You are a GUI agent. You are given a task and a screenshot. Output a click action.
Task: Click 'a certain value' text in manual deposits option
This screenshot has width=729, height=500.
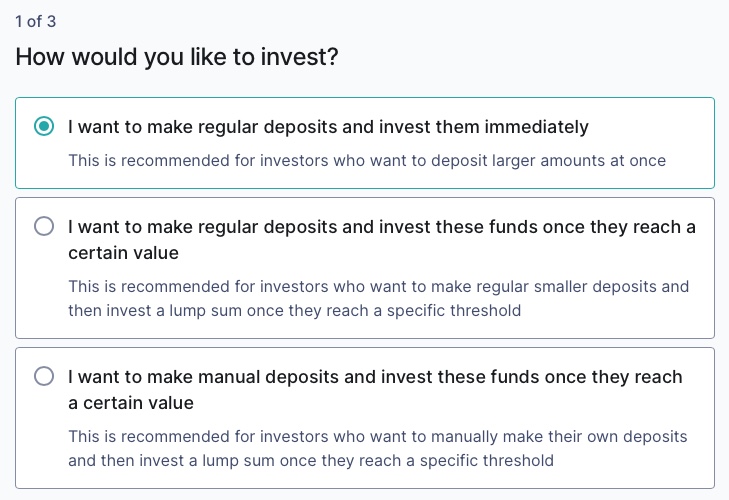tap(130, 403)
